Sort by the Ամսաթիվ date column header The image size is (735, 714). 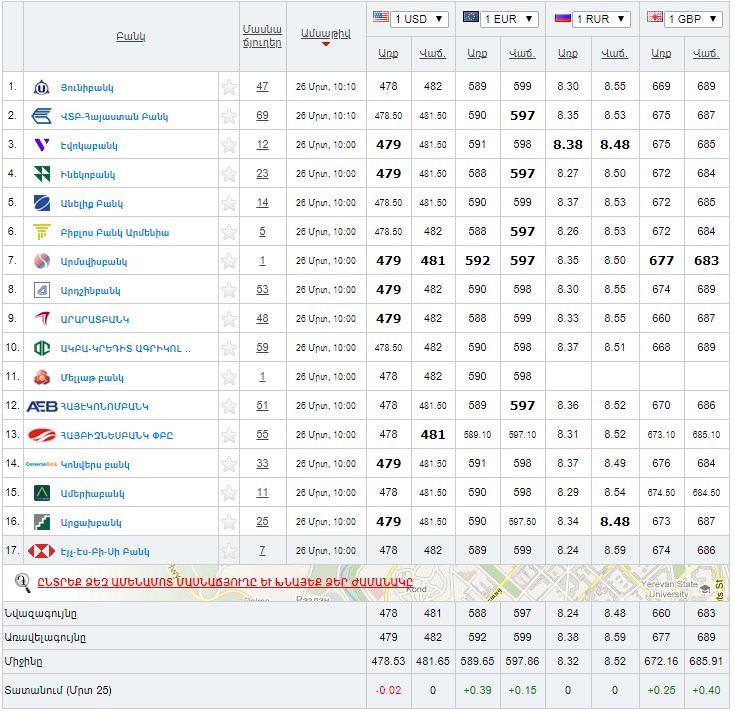coord(325,34)
